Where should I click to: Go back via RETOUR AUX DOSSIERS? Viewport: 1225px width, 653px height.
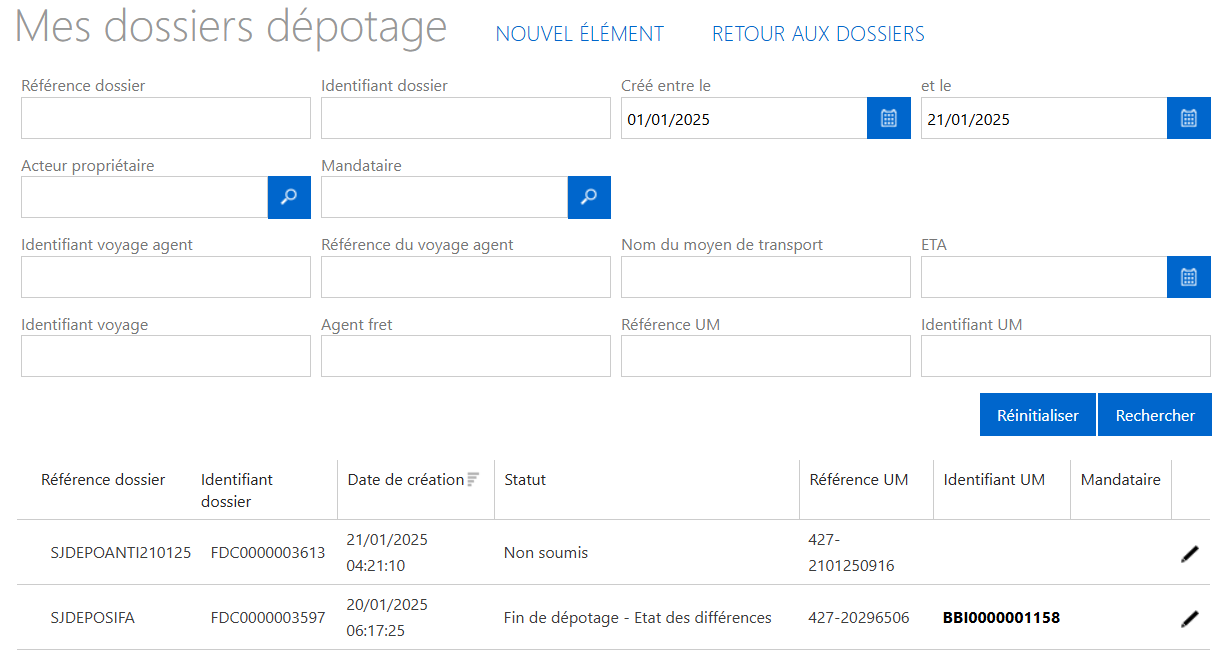tap(817, 34)
